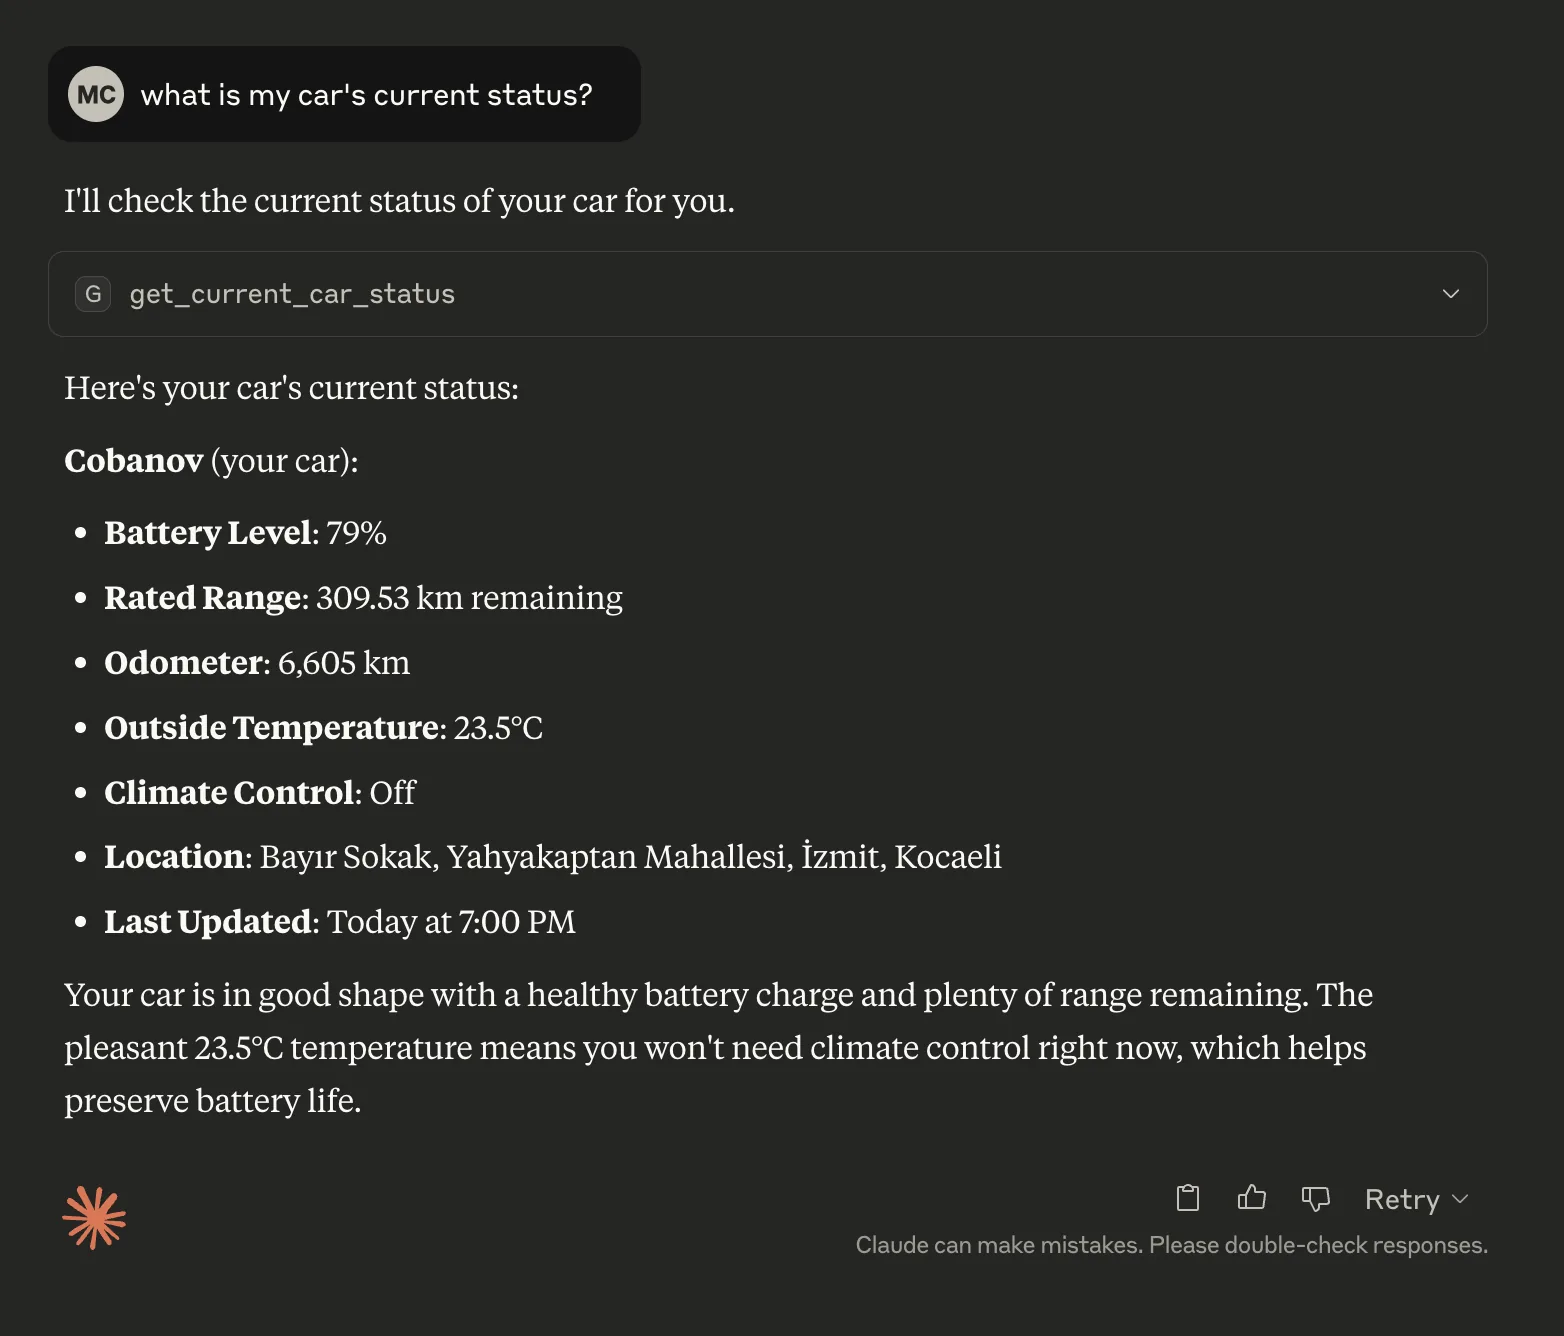Click the Climate Control Off line
Image resolution: width=1564 pixels, height=1336 pixels.
tap(260, 793)
